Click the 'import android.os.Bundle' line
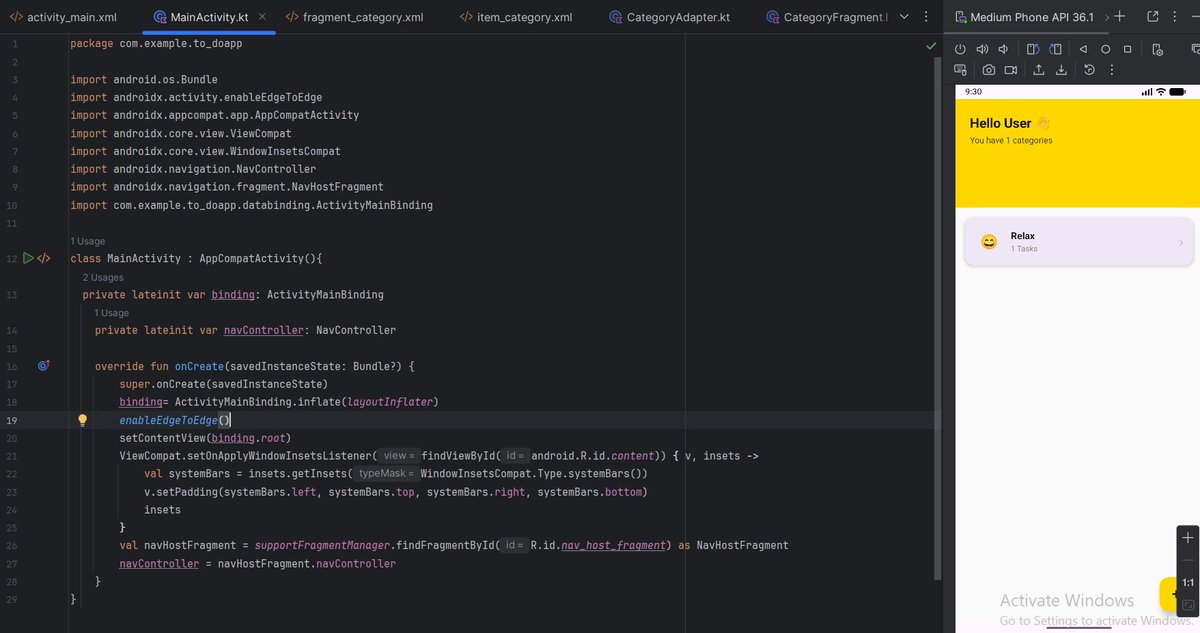 (144, 80)
